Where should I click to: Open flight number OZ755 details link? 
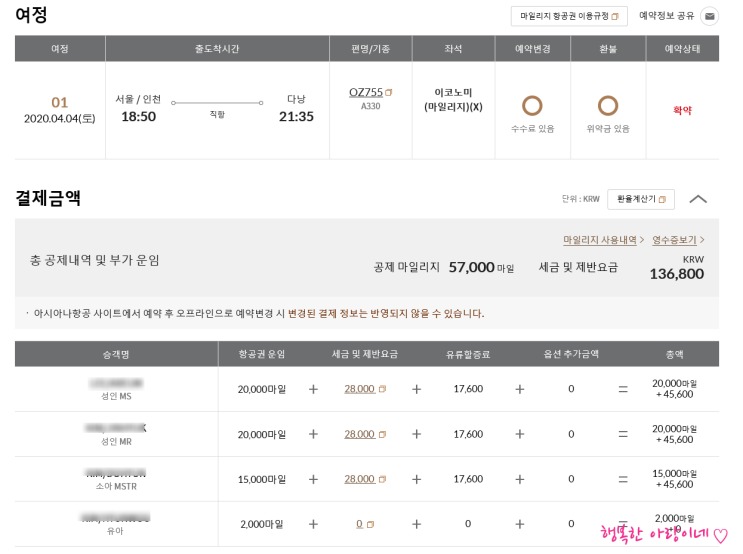coord(365,92)
